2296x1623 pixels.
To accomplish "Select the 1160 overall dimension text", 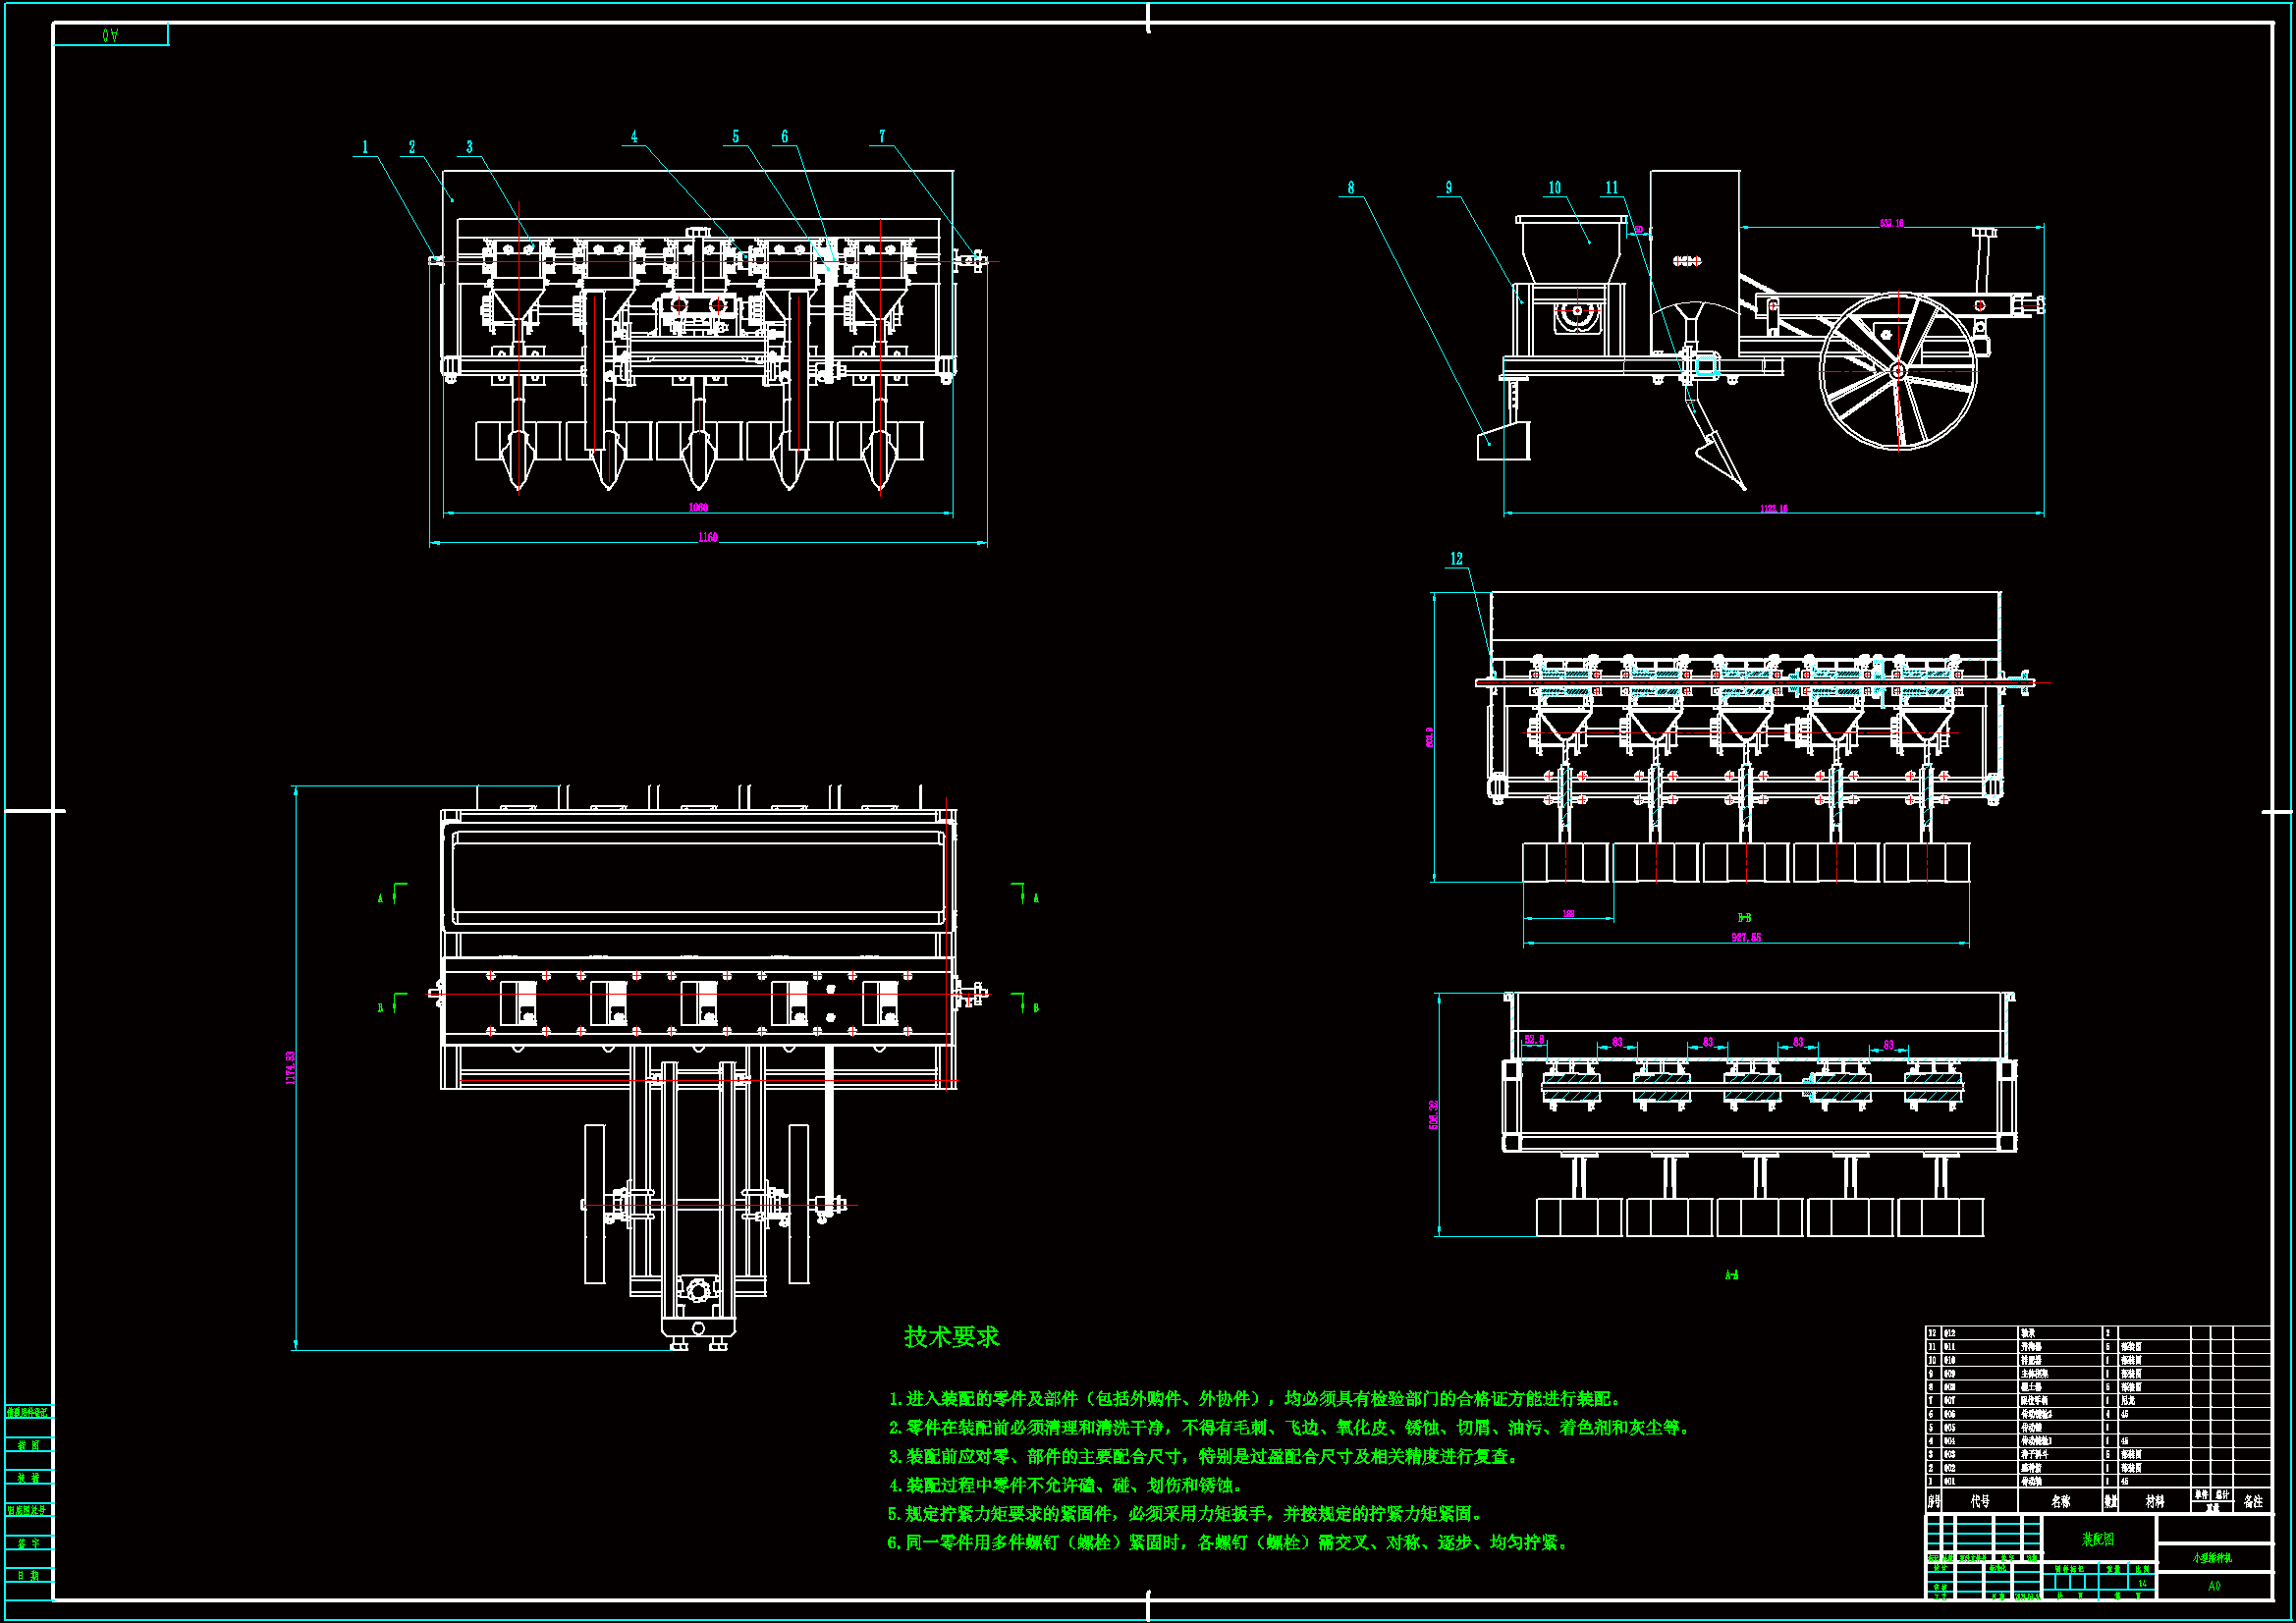I will 708,538.
